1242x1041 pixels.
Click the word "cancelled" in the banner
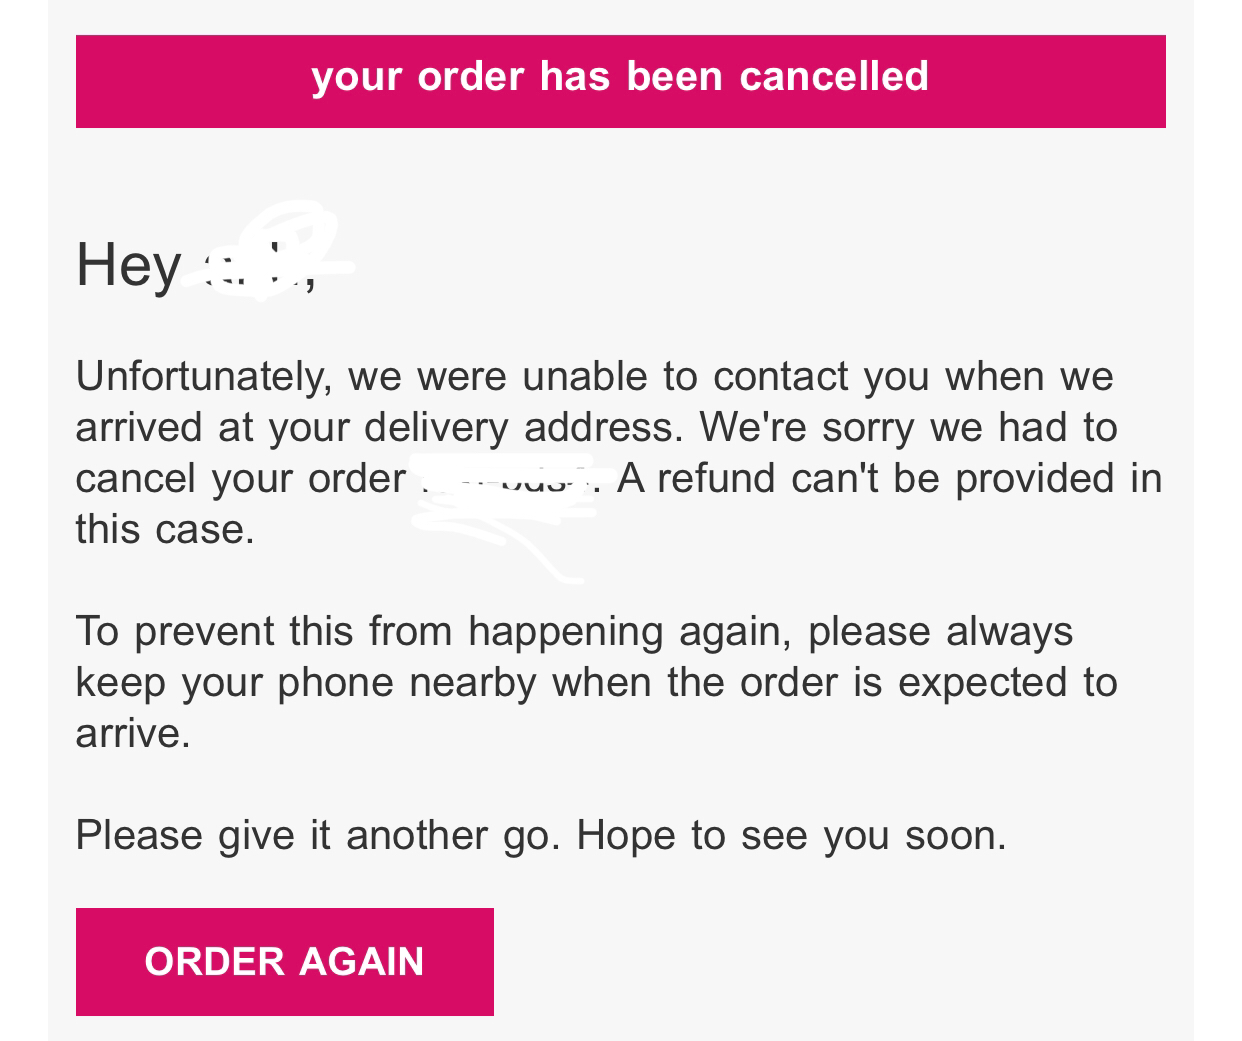pos(834,76)
